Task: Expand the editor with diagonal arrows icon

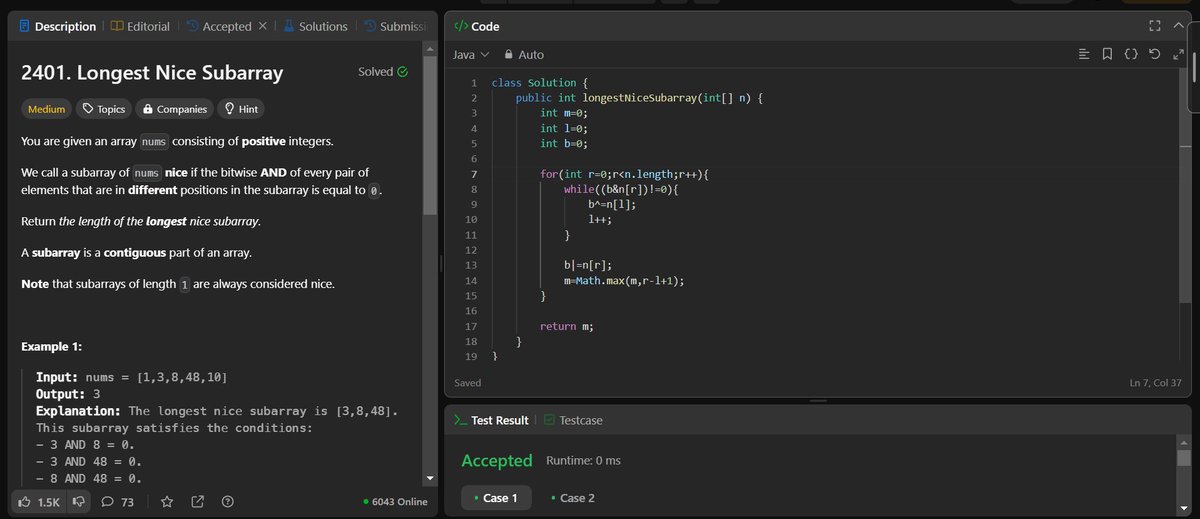Action: 1177,54
